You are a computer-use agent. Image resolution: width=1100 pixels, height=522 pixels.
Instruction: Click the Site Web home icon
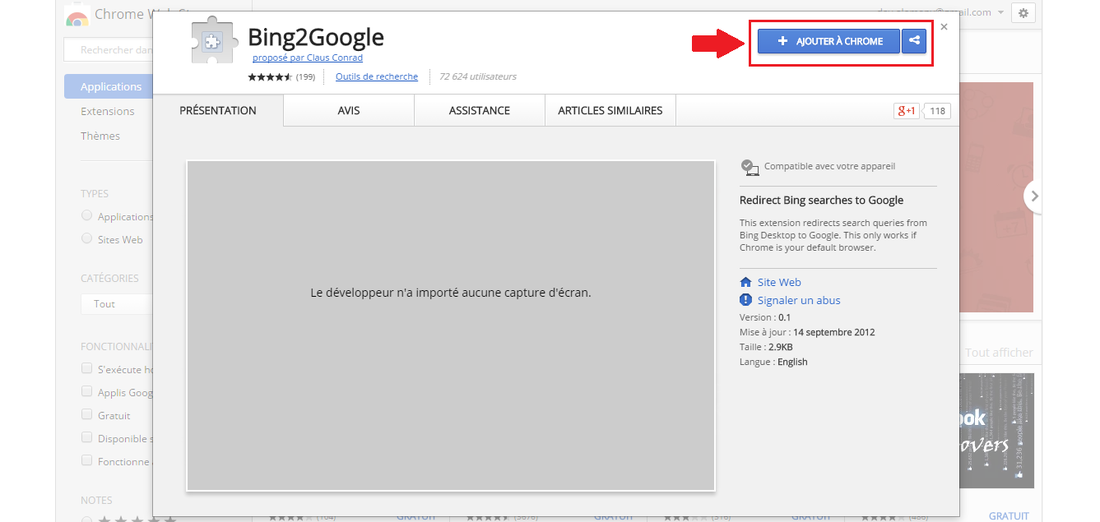point(746,282)
